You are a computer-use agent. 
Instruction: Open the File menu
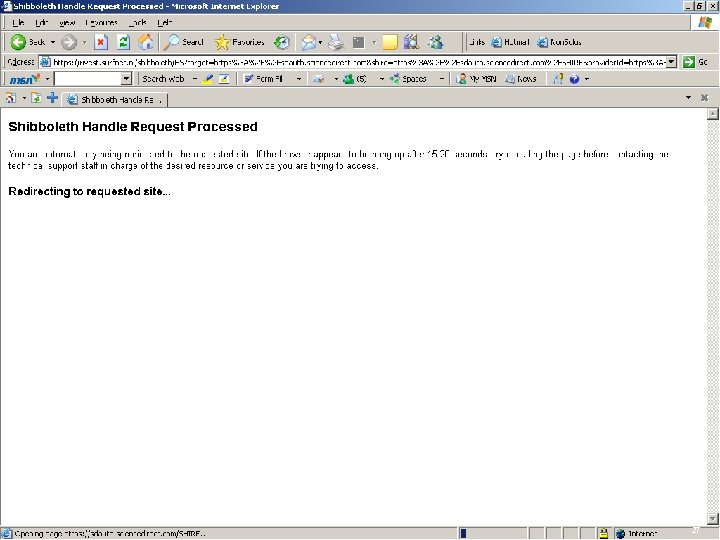(18, 22)
